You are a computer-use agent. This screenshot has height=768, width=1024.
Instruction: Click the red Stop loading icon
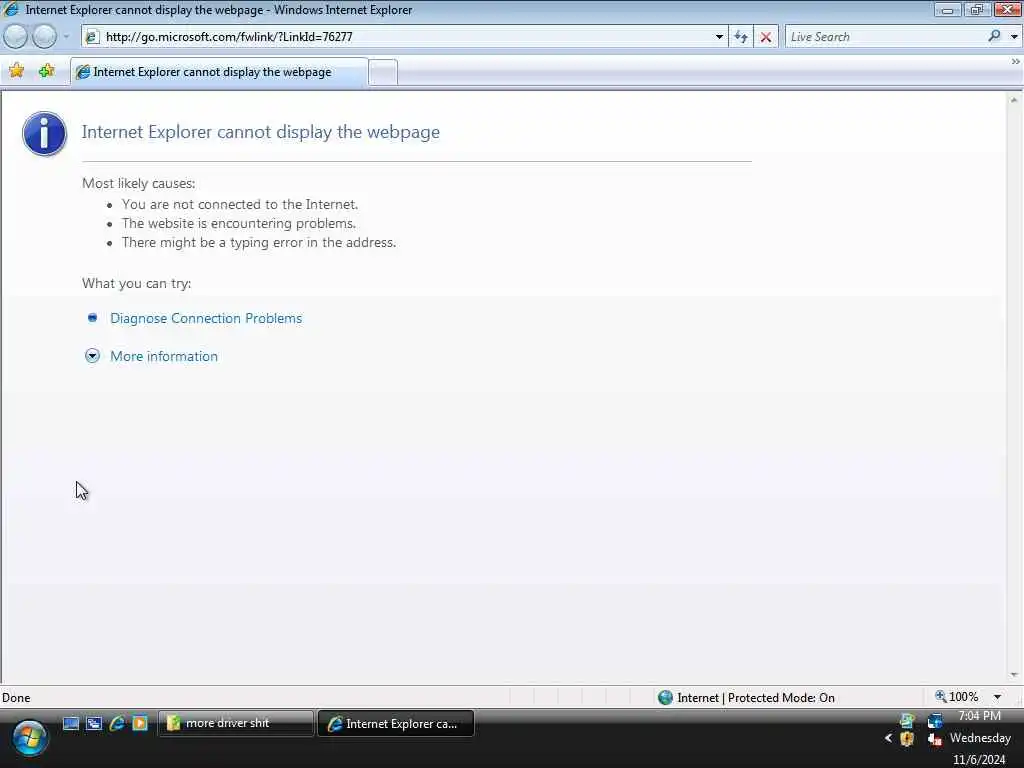tap(766, 37)
